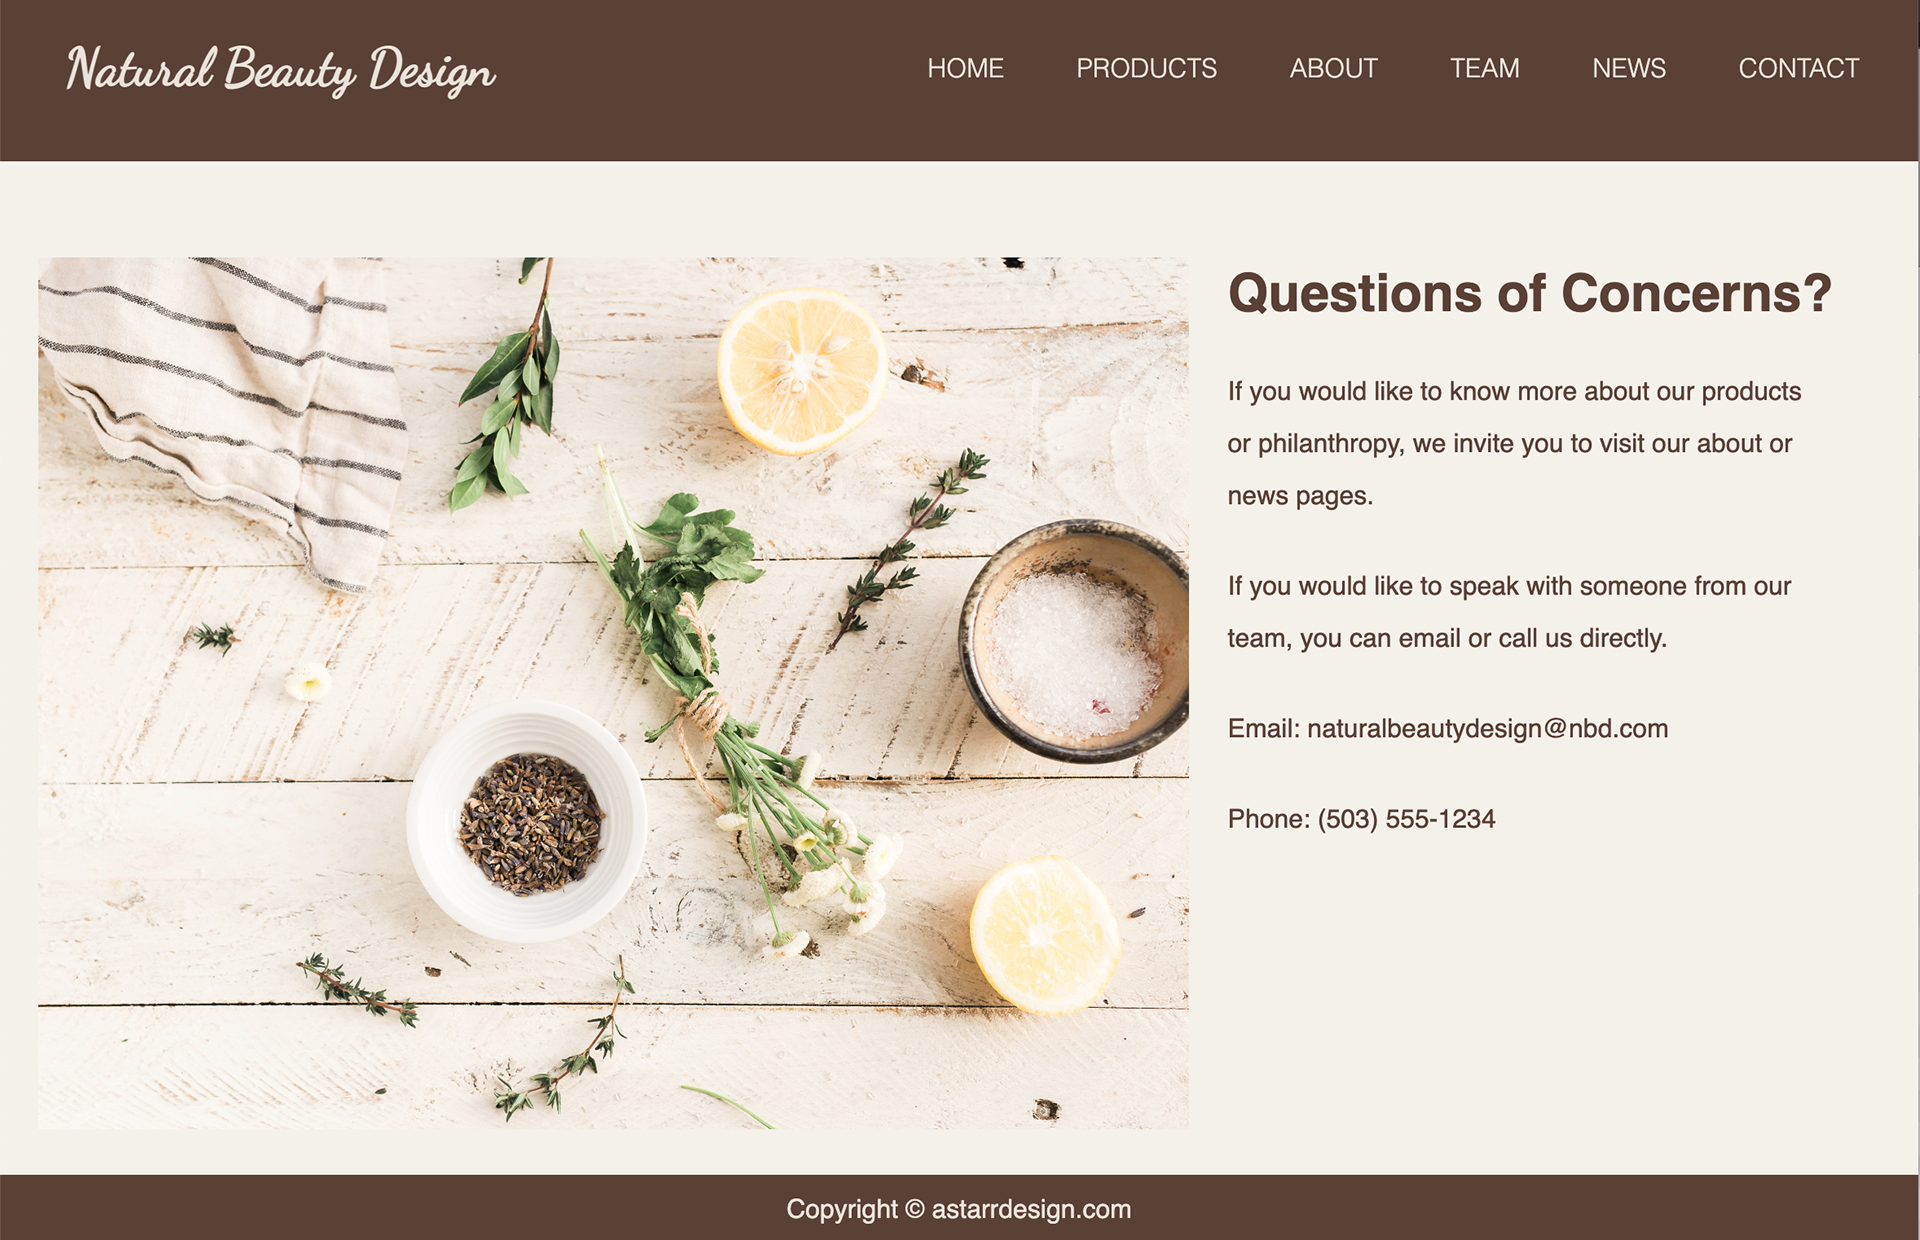
Task: Go to the PRODUCTS page
Action: [1146, 68]
